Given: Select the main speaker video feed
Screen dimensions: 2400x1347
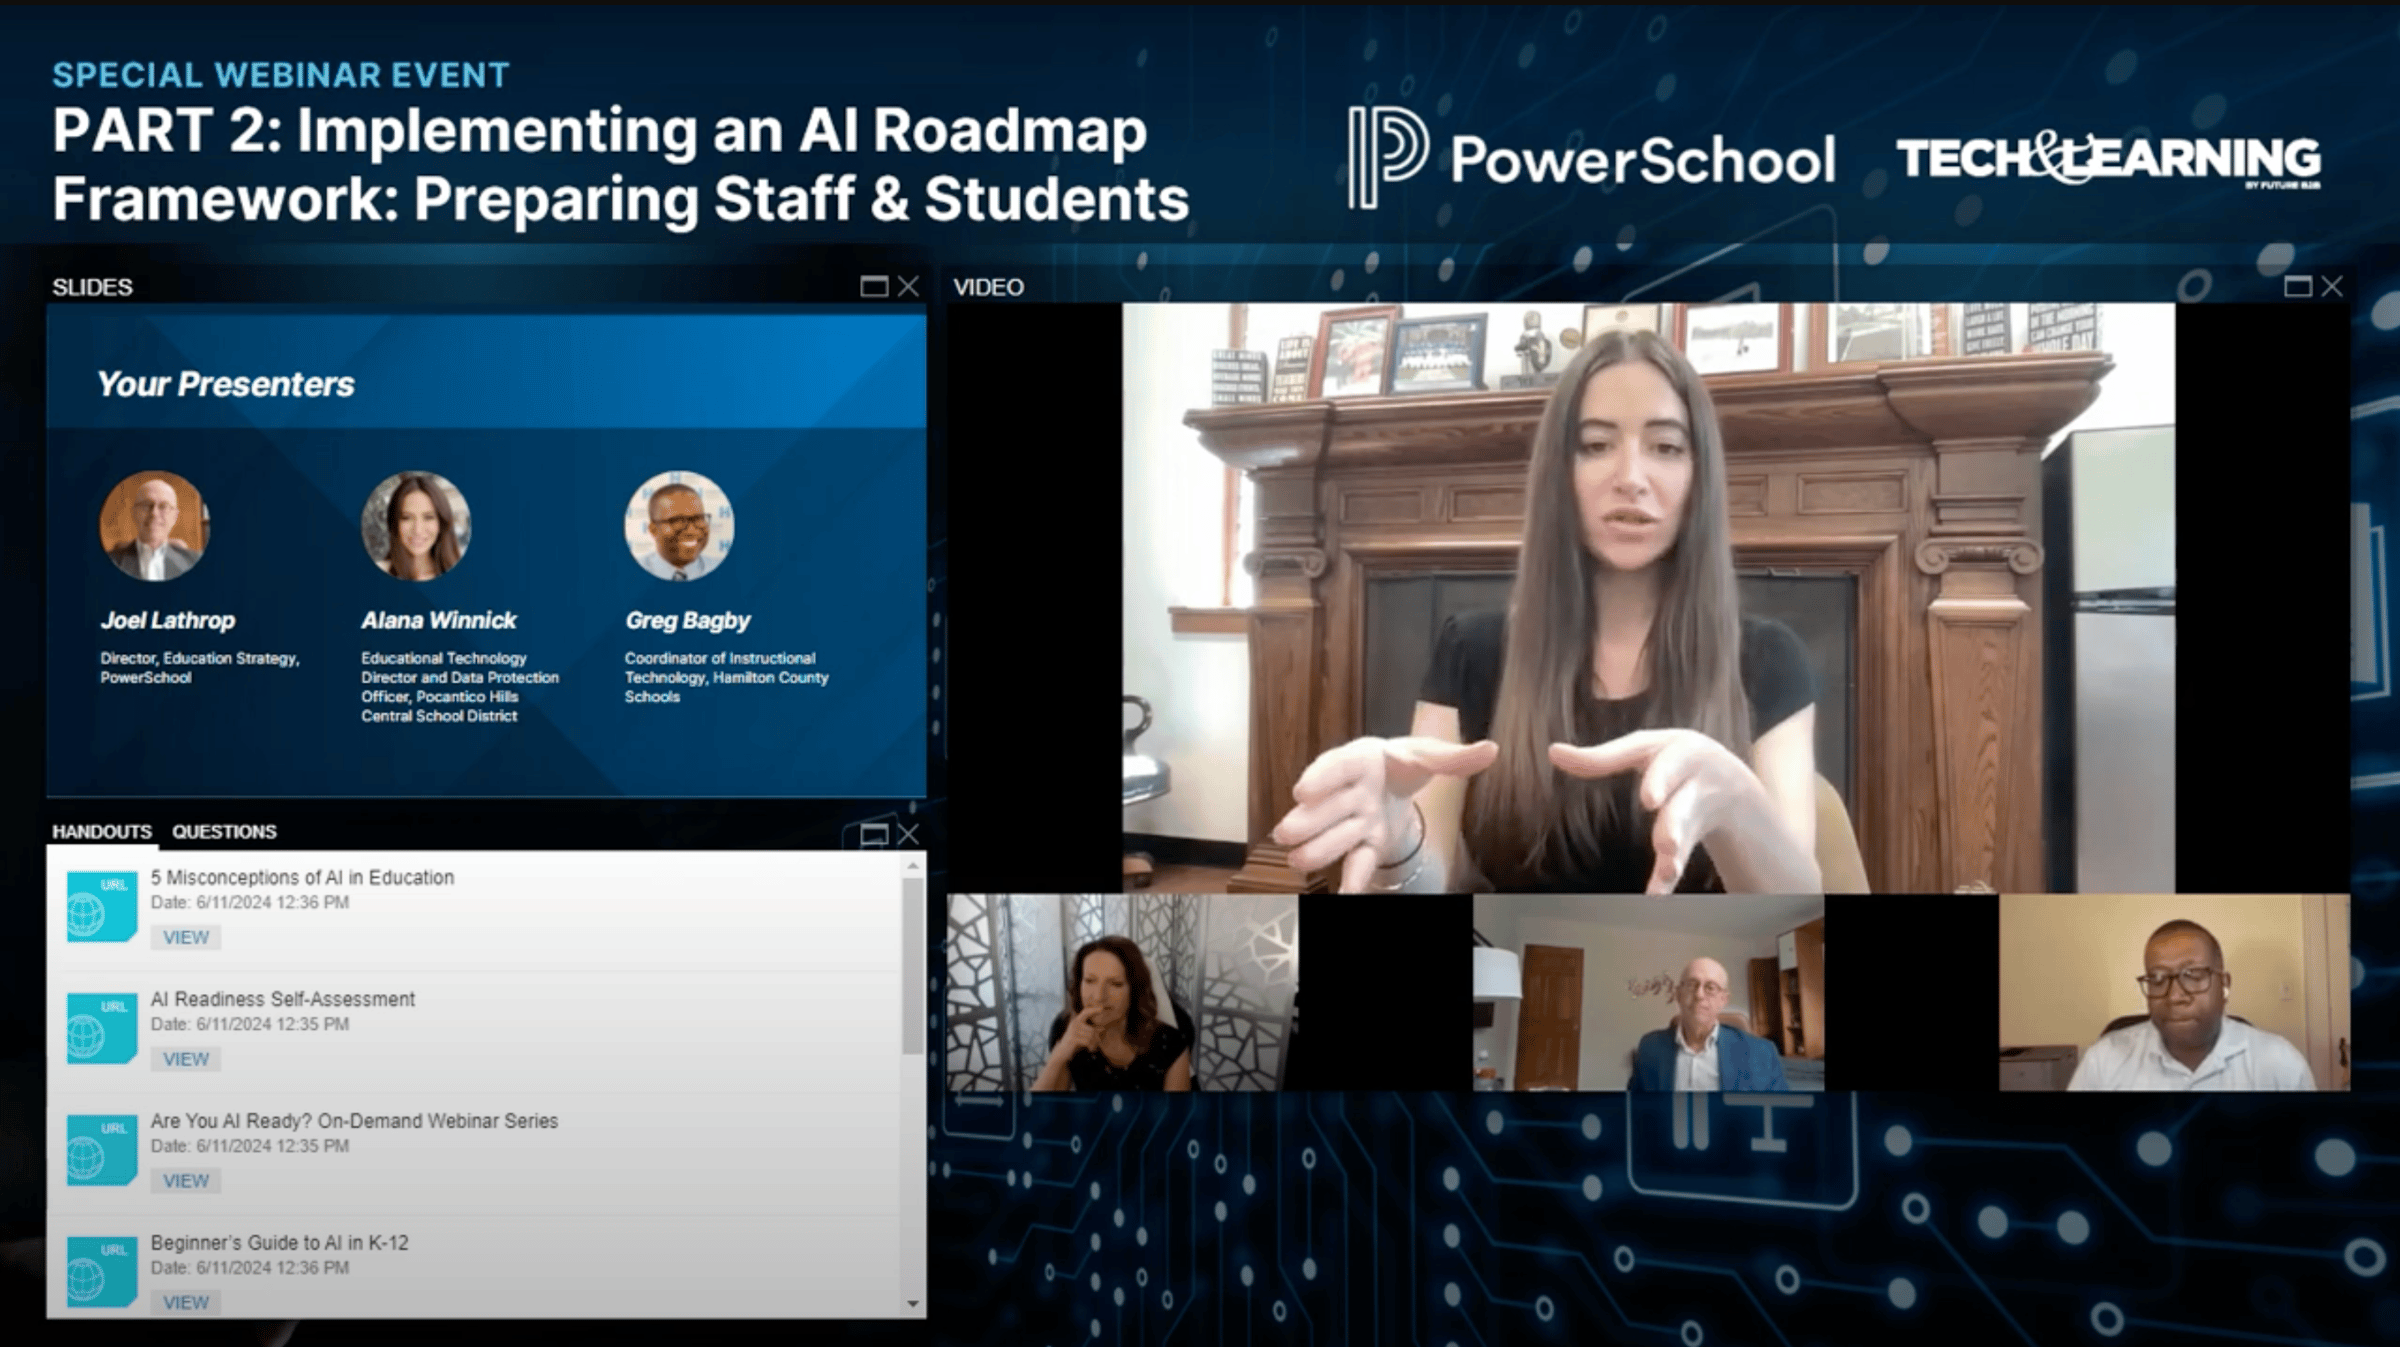Looking at the screenshot, I should coord(1648,598).
